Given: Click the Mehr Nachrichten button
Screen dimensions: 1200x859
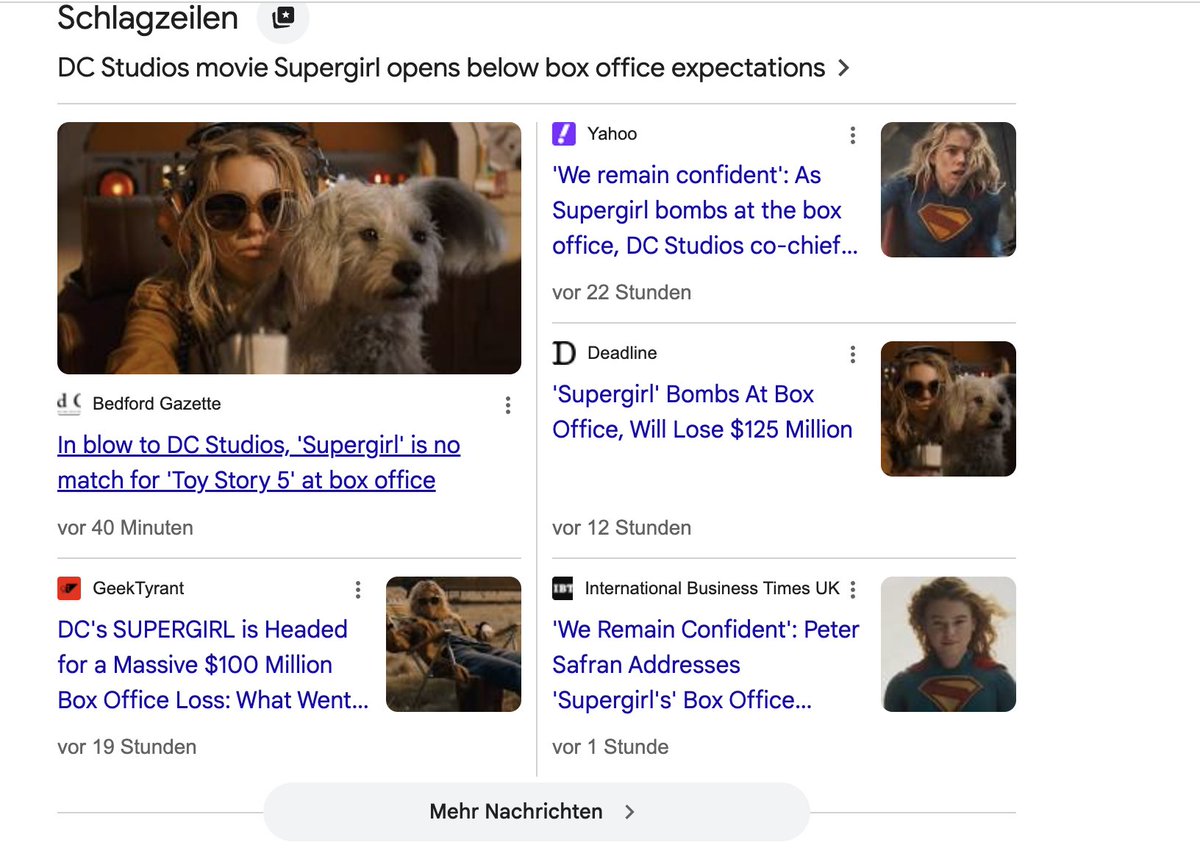Looking at the screenshot, I should (x=536, y=811).
